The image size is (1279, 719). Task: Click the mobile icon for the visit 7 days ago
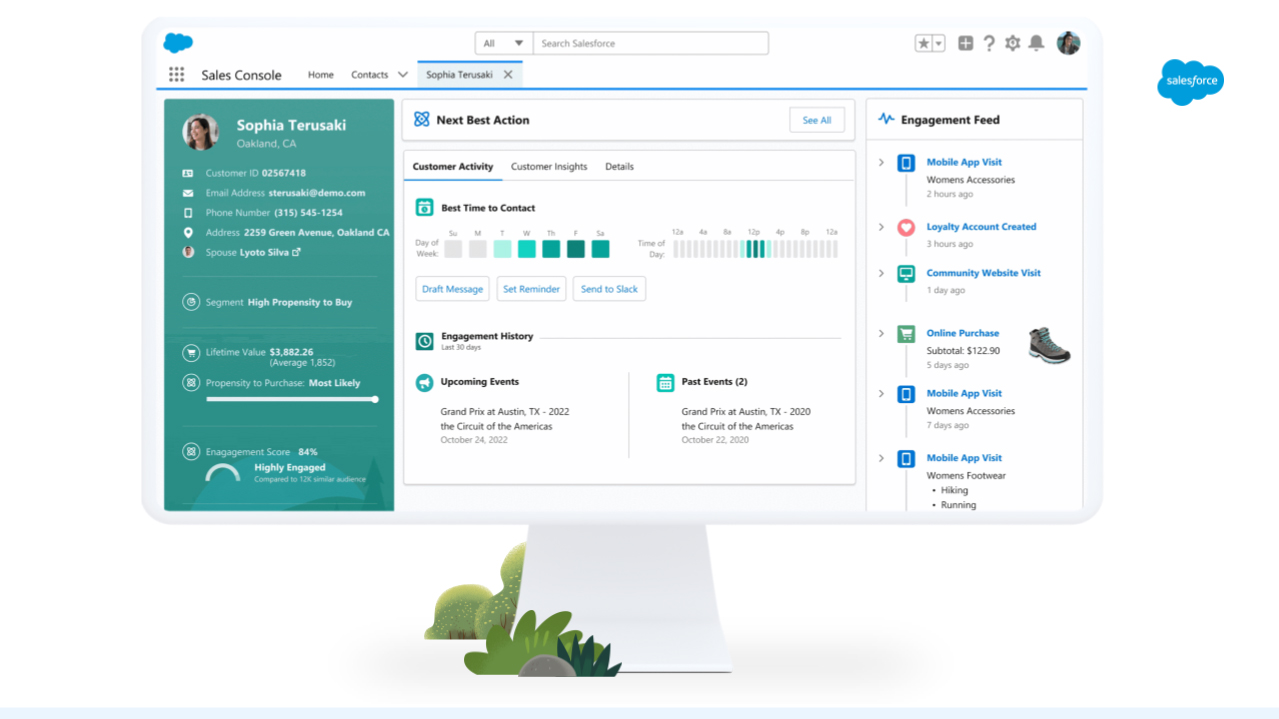coord(906,394)
